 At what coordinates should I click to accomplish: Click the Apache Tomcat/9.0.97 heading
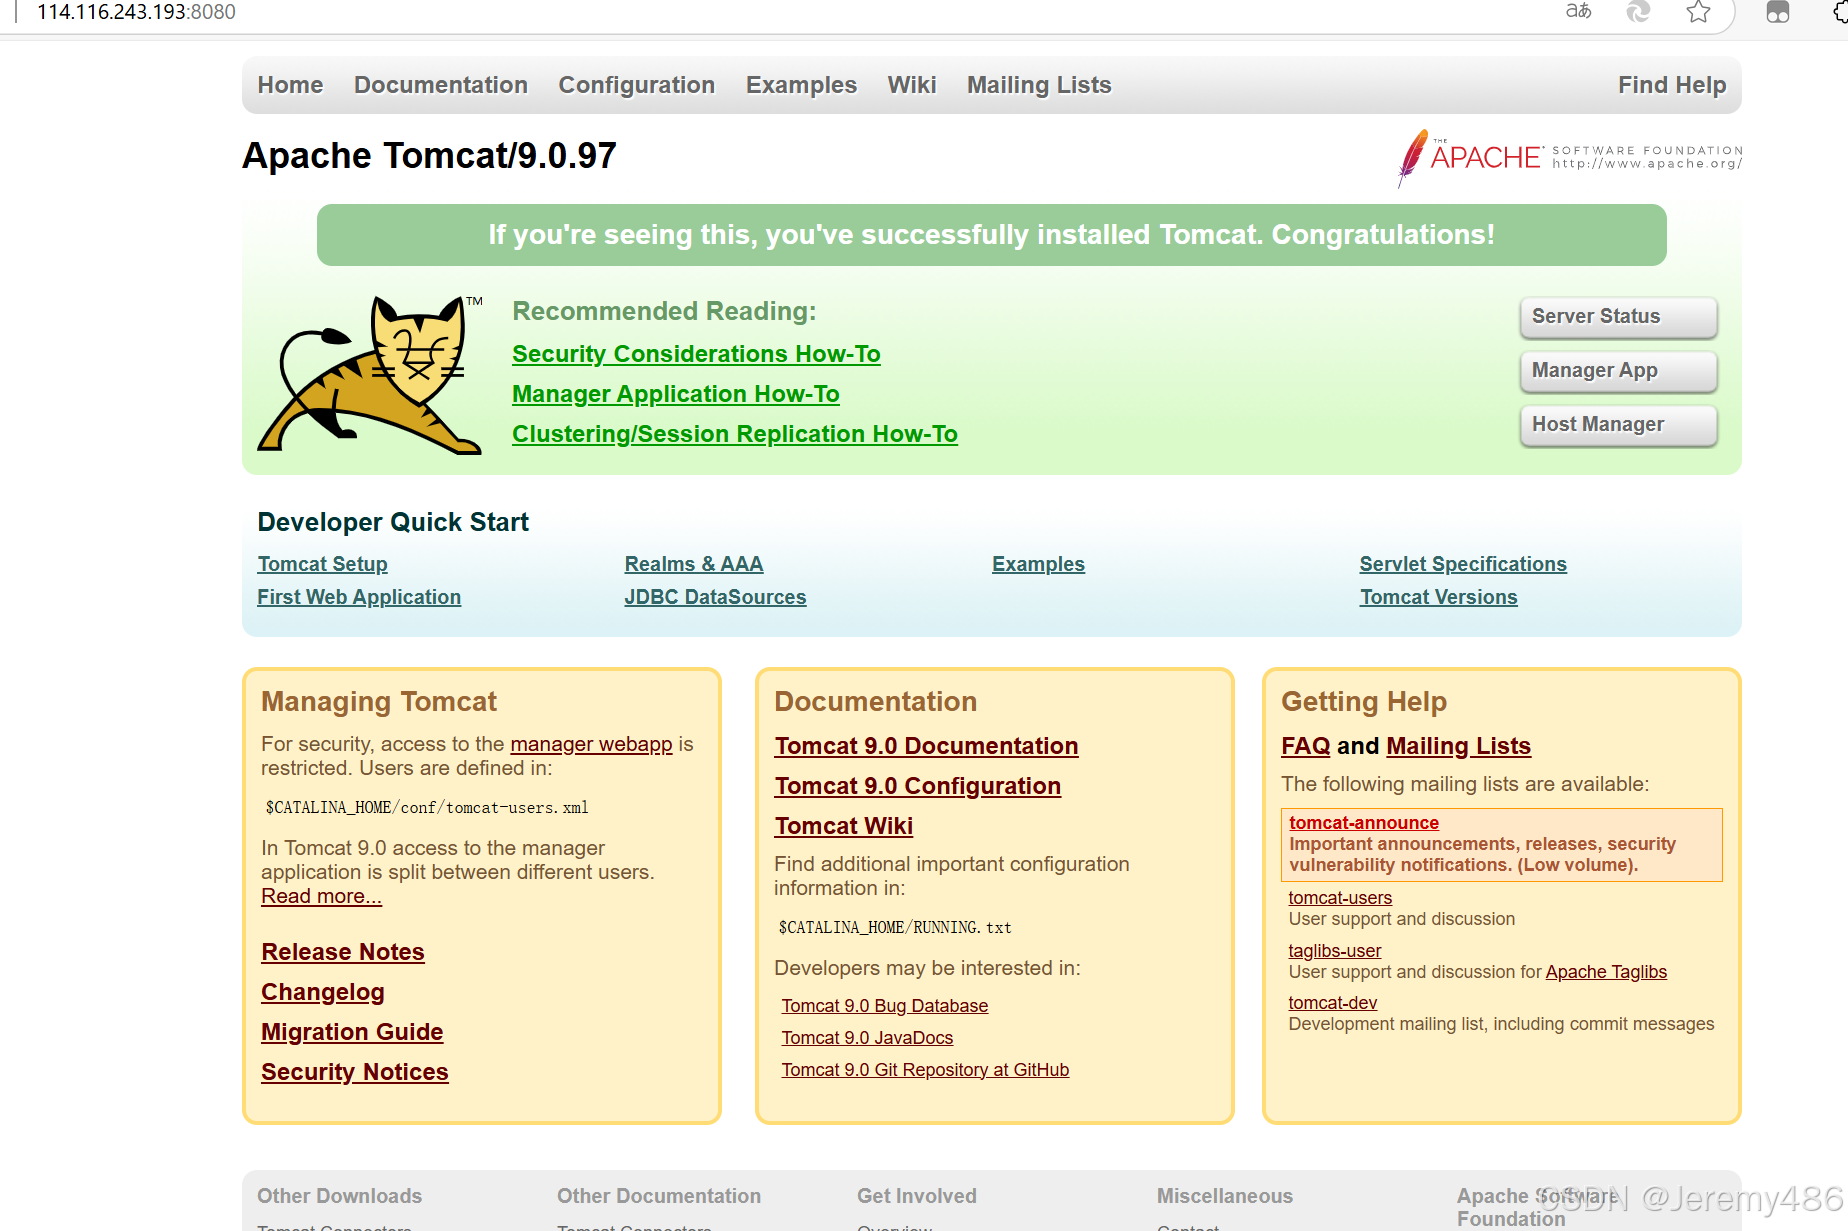coord(429,156)
